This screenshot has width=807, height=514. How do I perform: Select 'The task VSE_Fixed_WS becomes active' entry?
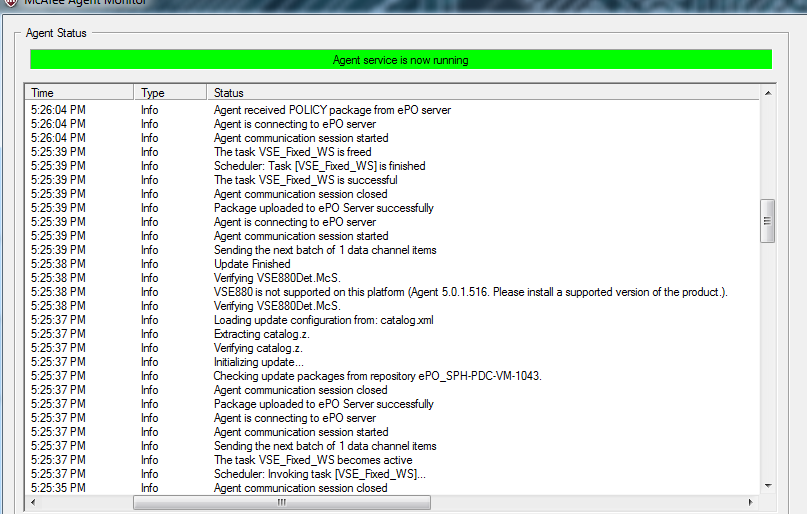coord(313,460)
